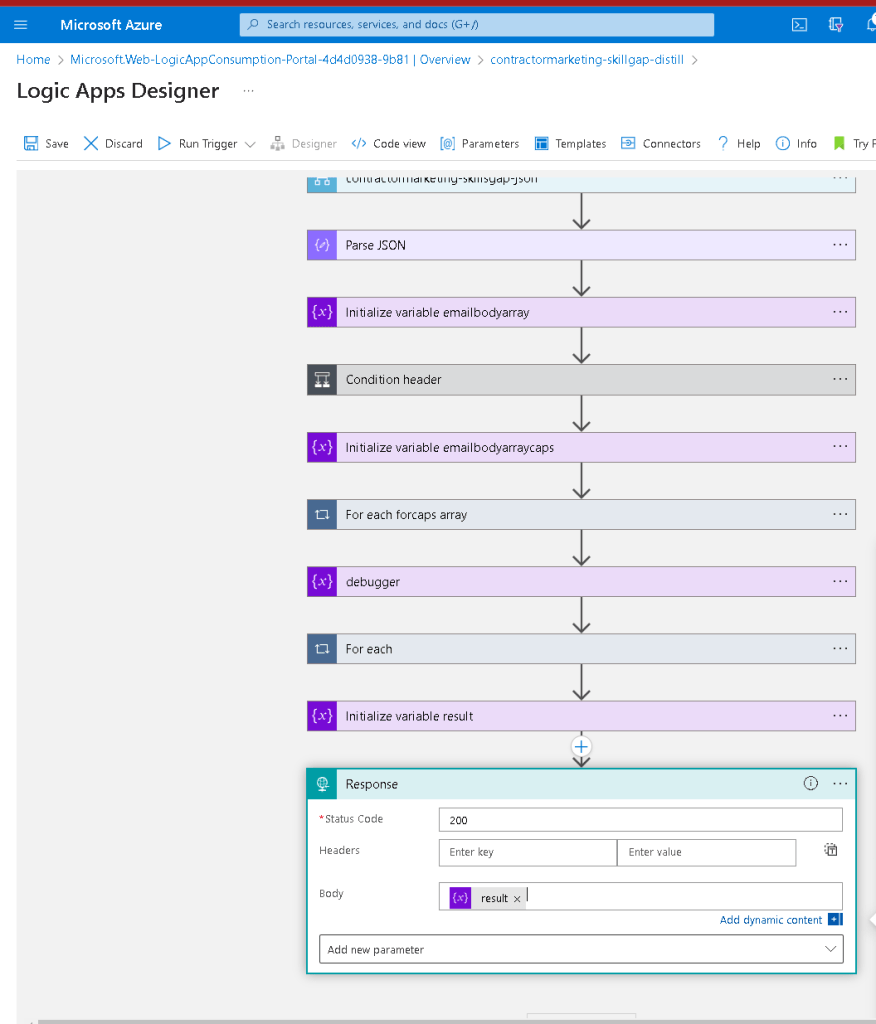This screenshot has height=1024, width=876.
Task: Expand the debugger variable step
Action: click(x=581, y=581)
